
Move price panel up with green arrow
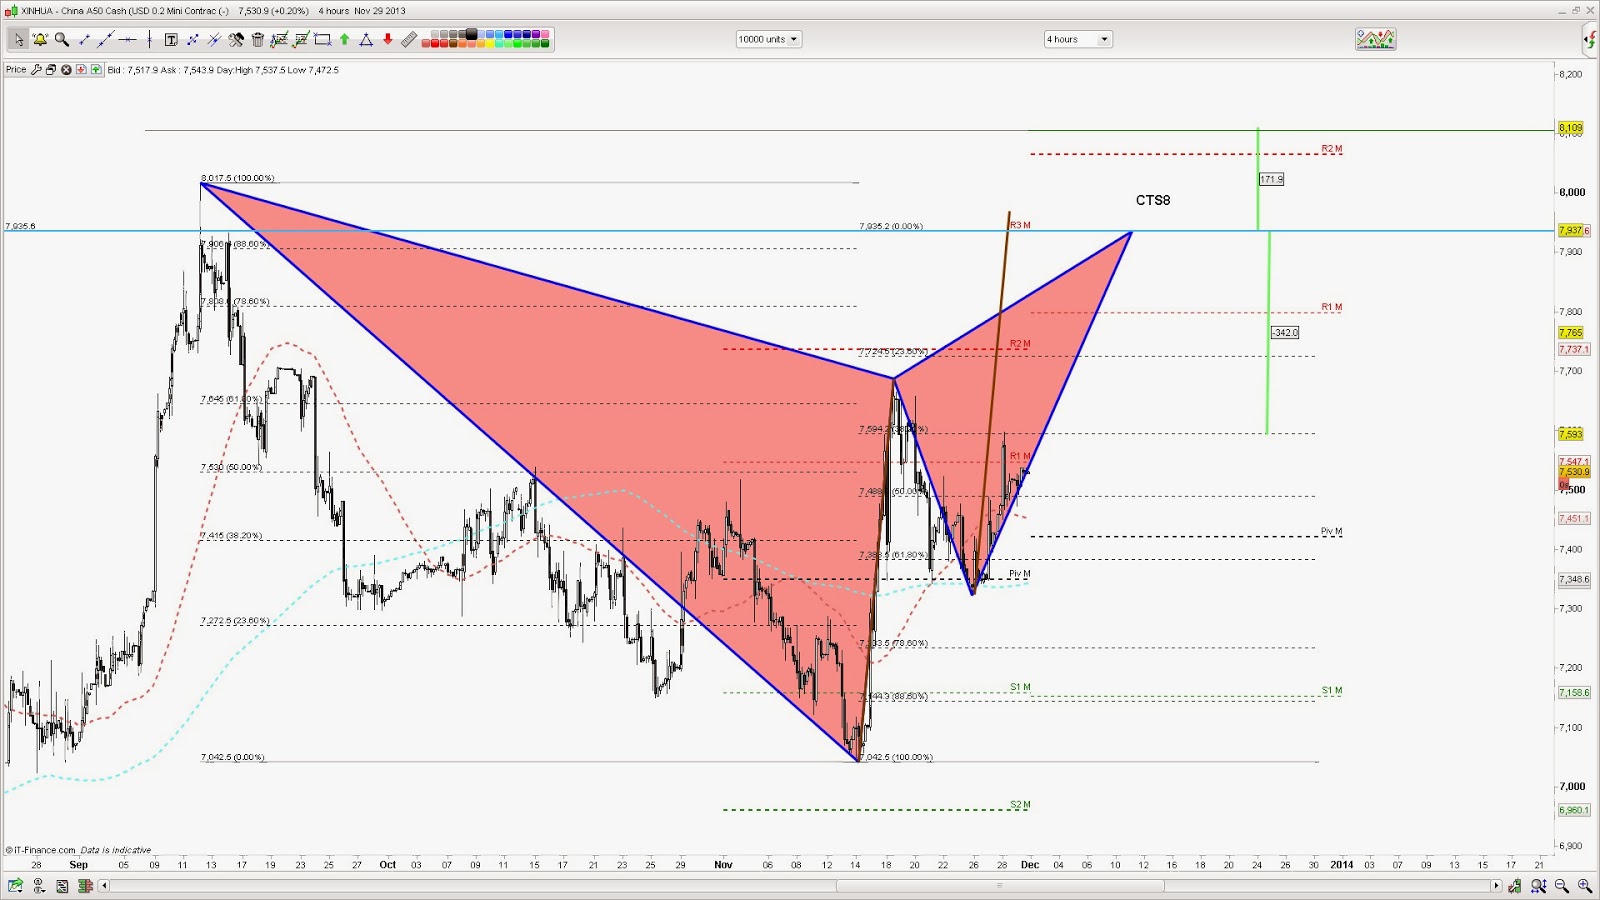tap(96, 70)
